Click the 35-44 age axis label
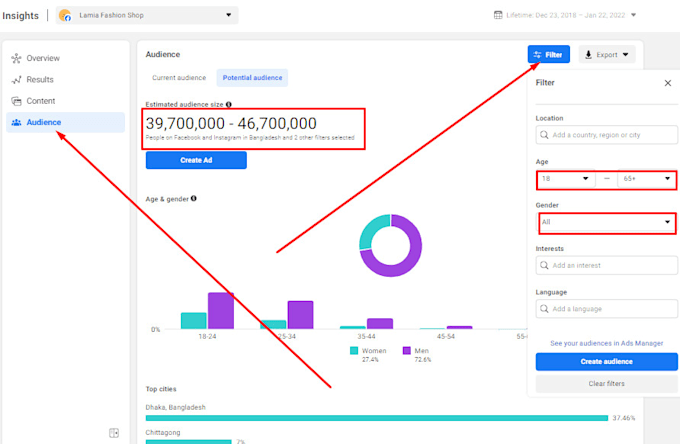The image size is (680, 444). click(x=366, y=336)
